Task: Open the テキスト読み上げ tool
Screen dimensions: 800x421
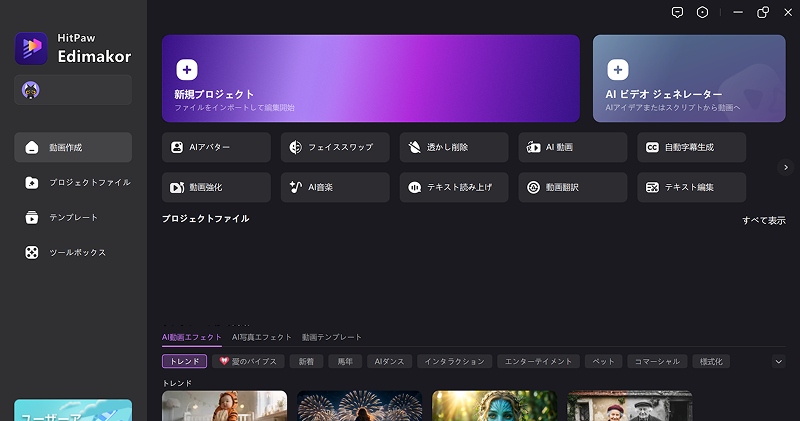Action: [x=454, y=187]
